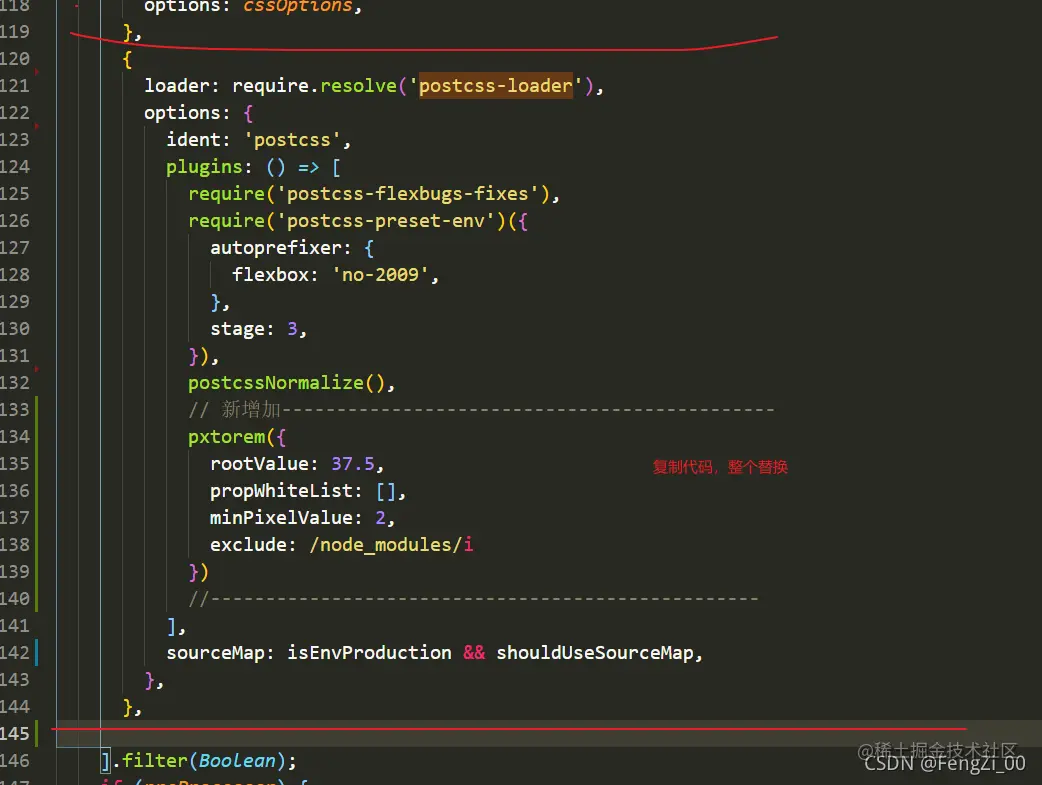
Task: Click 'require.resolve' on line 121
Action: pyautogui.click(x=314, y=86)
